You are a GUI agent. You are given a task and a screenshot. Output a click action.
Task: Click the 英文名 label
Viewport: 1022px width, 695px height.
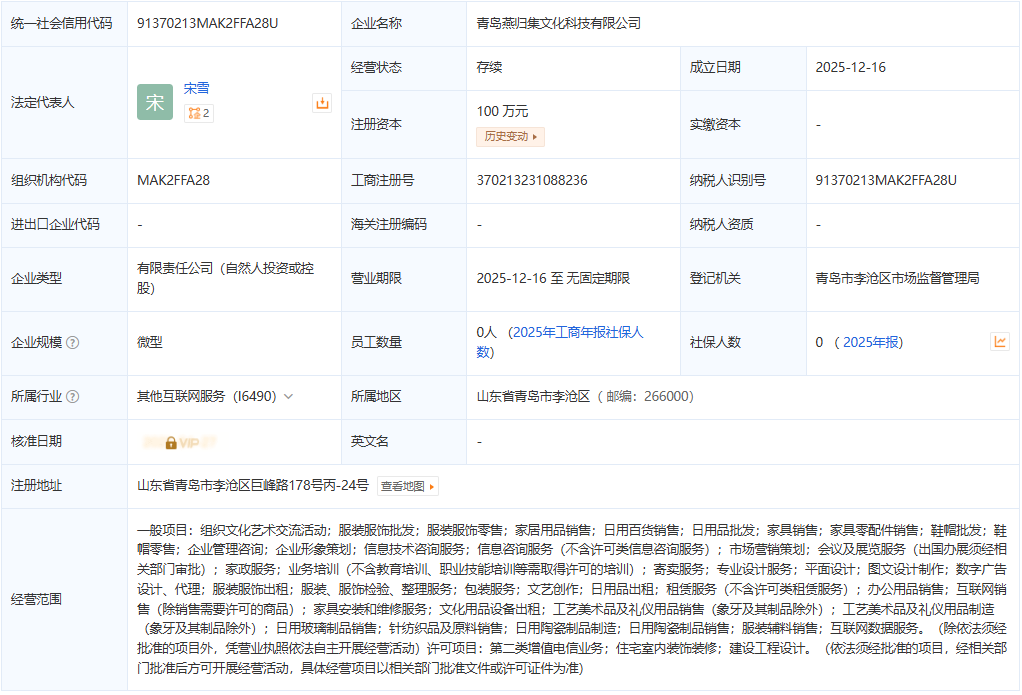point(370,441)
